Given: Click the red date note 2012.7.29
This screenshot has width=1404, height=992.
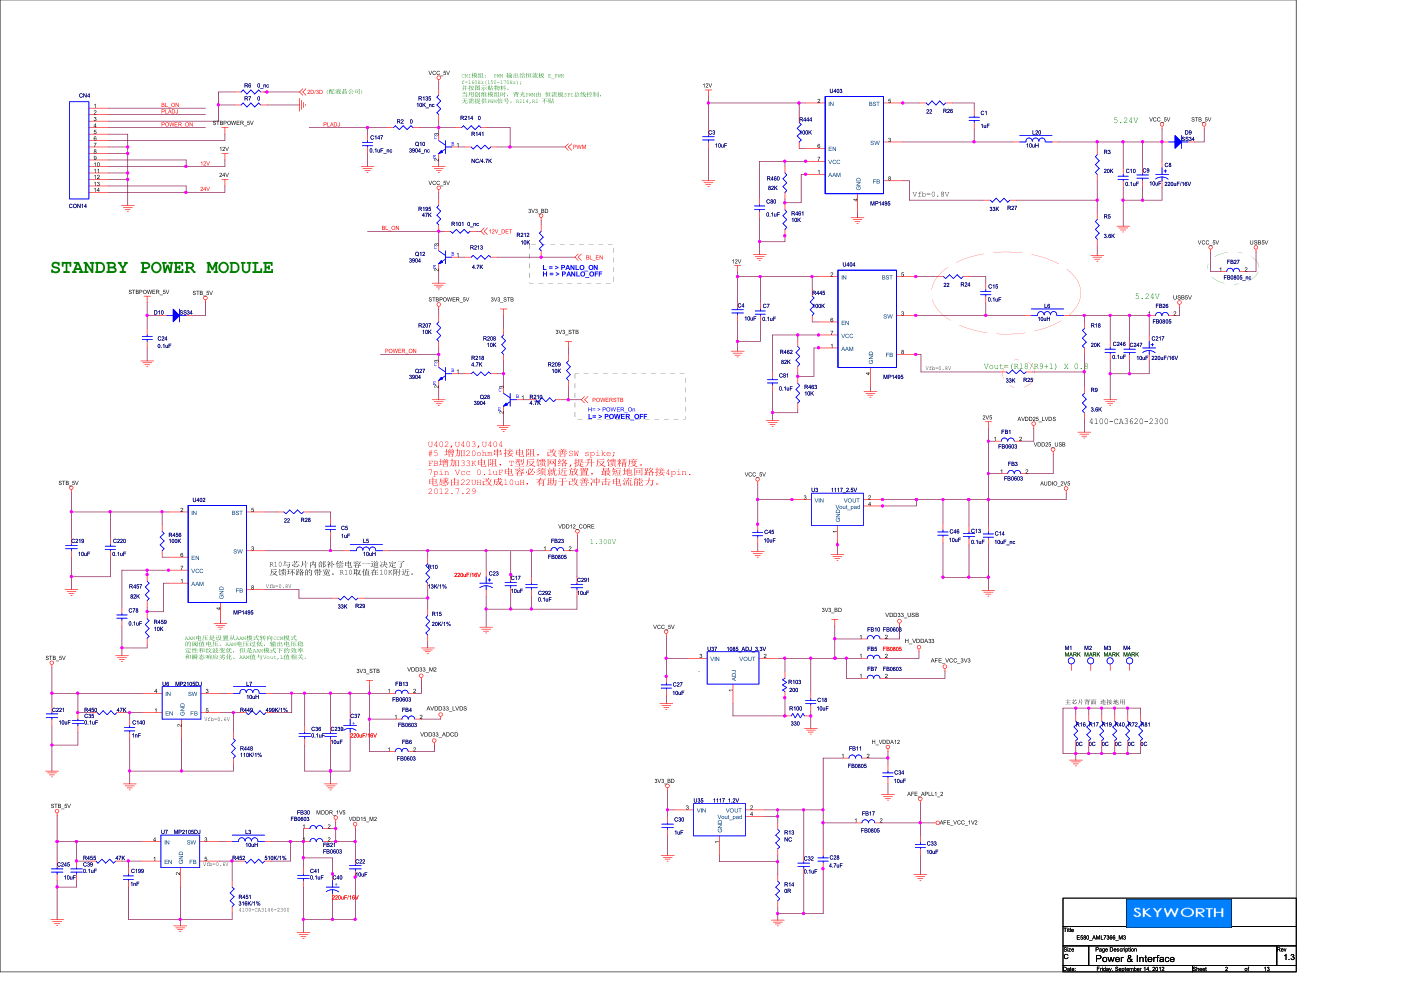Looking at the screenshot, I should pos(452,491).
